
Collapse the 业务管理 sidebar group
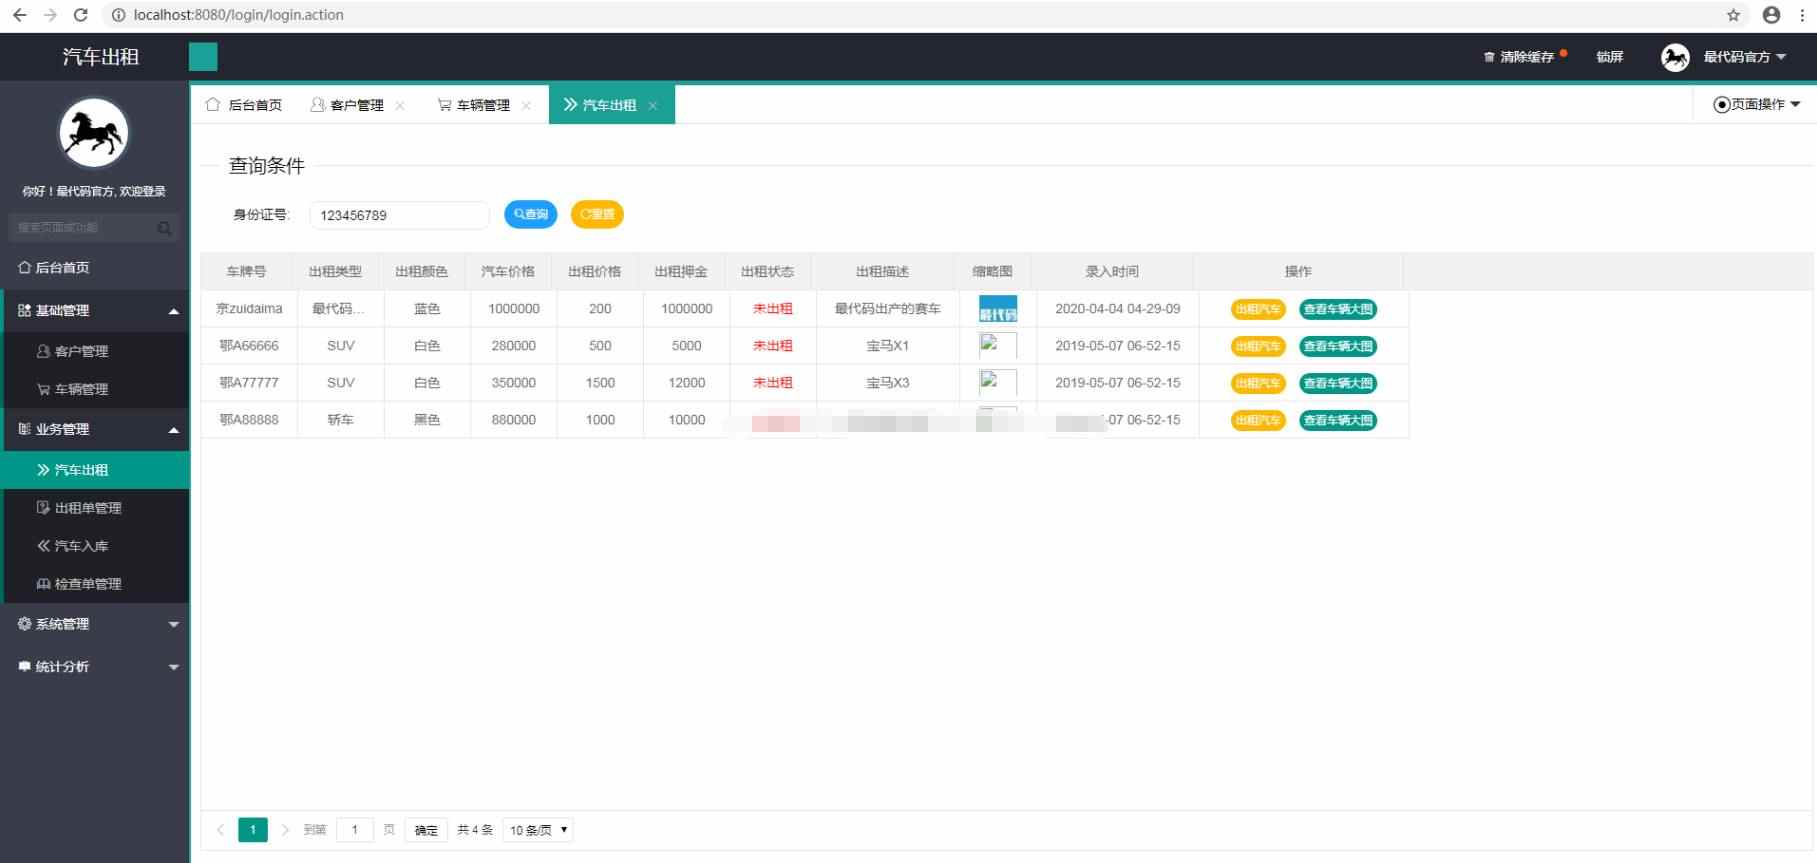pos(95,429)
